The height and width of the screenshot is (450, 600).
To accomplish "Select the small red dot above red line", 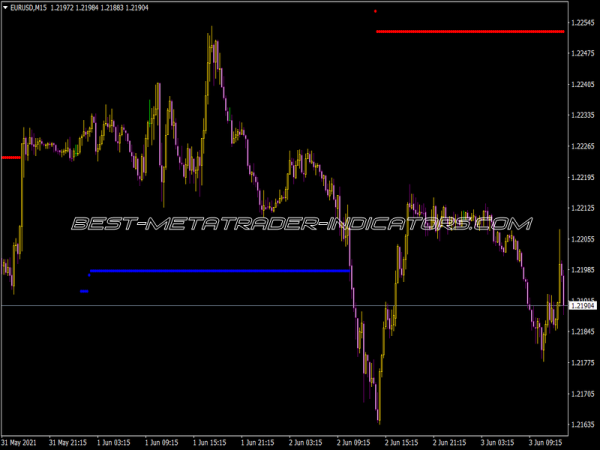I will (375, 11).
